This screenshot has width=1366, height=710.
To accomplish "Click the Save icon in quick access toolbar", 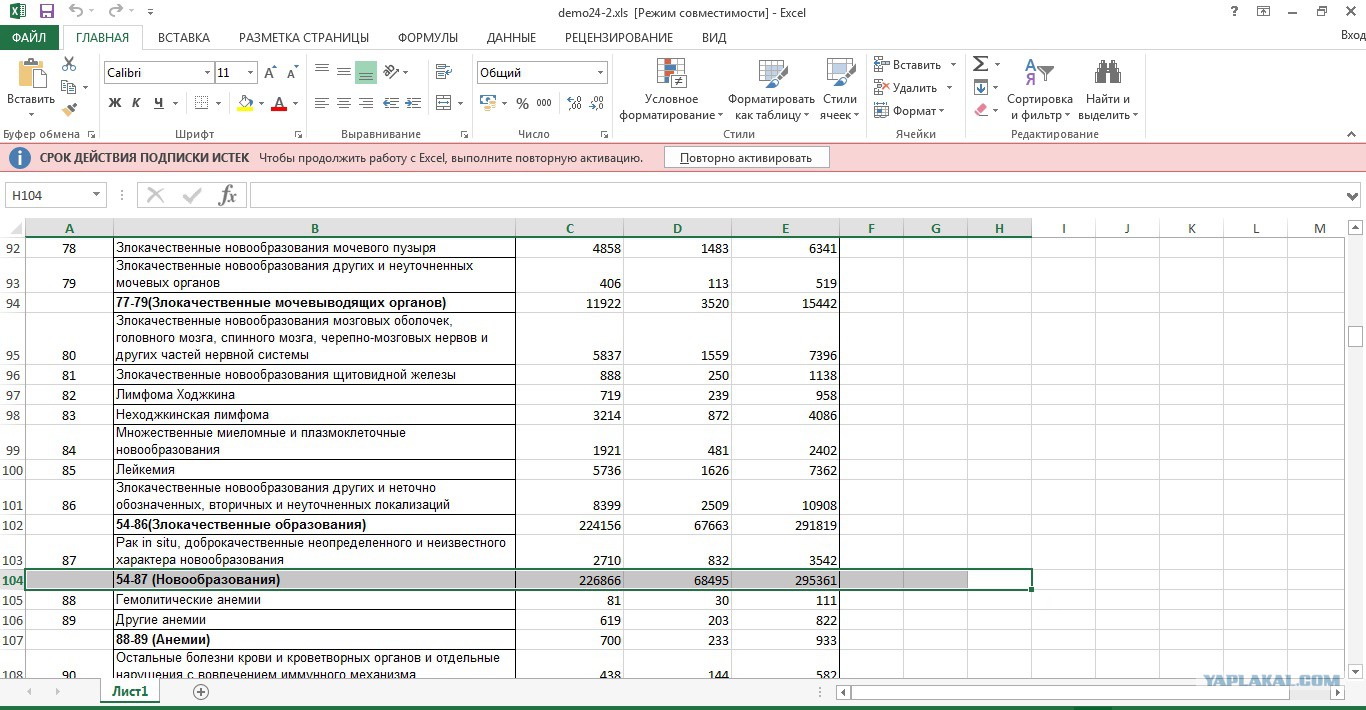I will (x=46, y=12).
